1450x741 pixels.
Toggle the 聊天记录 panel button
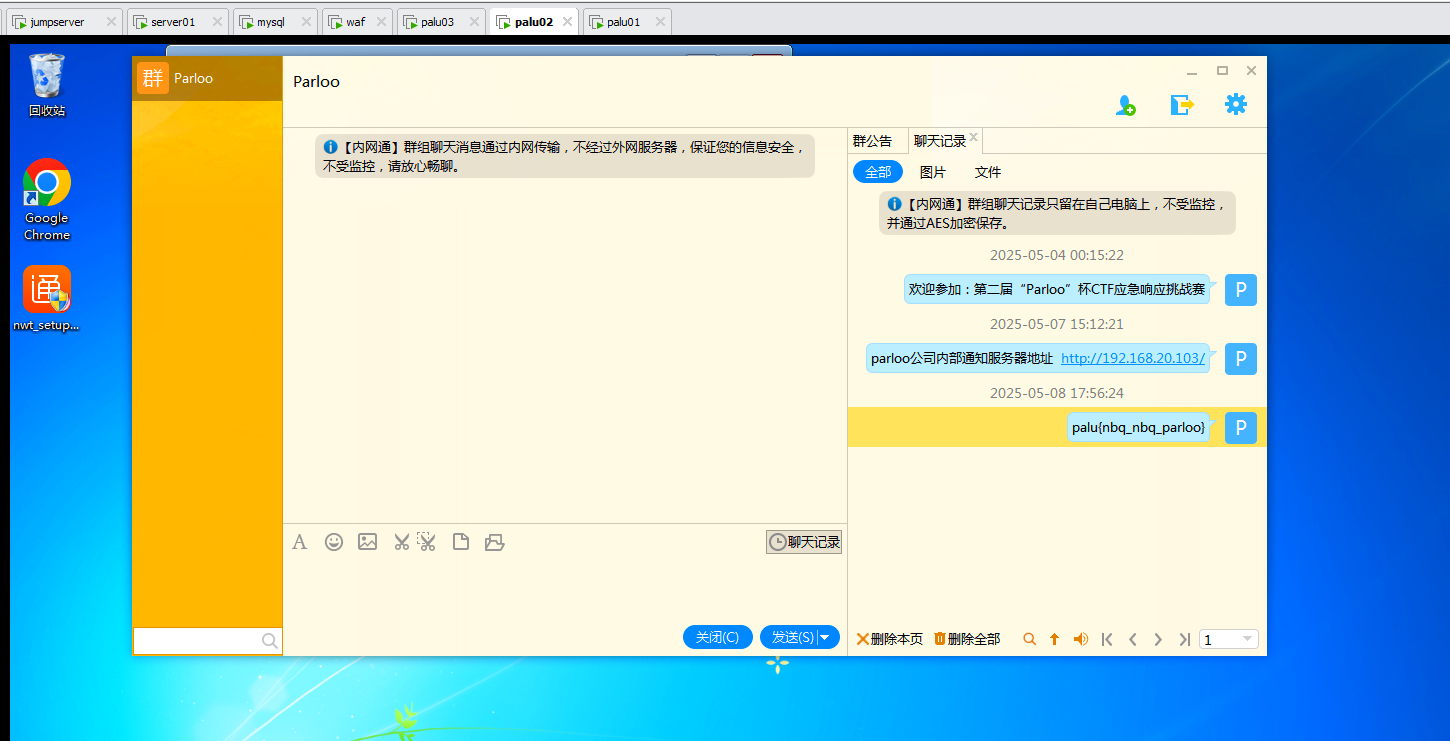click(x=803, y=541)
